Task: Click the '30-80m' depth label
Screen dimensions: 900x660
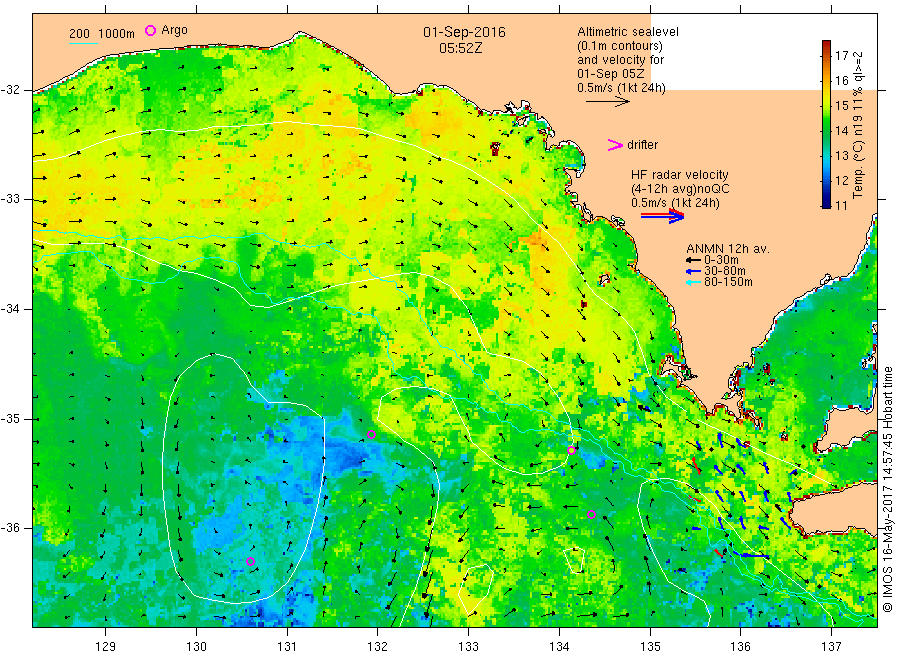Action: (x=724, y=271)
